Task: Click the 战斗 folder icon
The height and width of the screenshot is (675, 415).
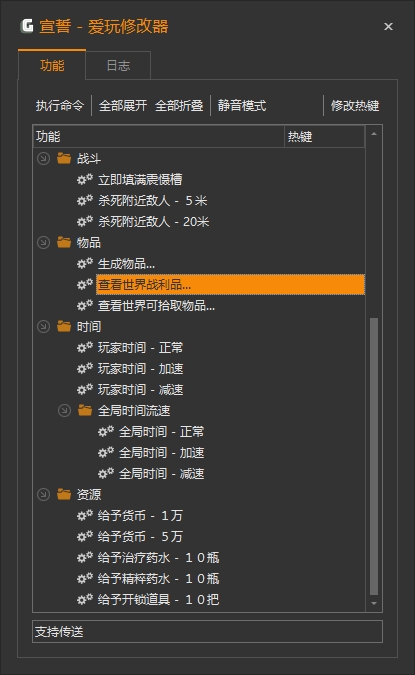Action: pos(64,158)
